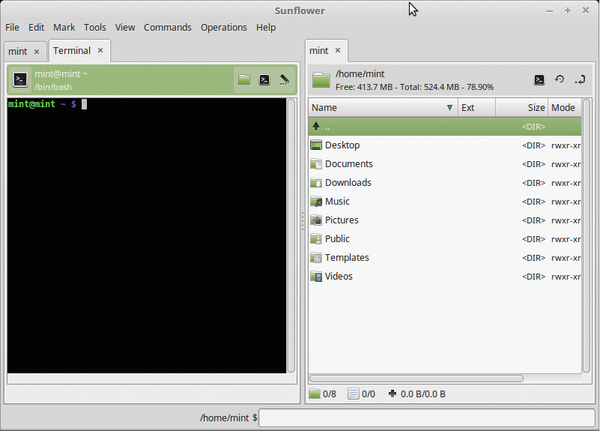The image size is (600, 431).
Task: Sort by the Size column header
Action: [x=522, y=108]
